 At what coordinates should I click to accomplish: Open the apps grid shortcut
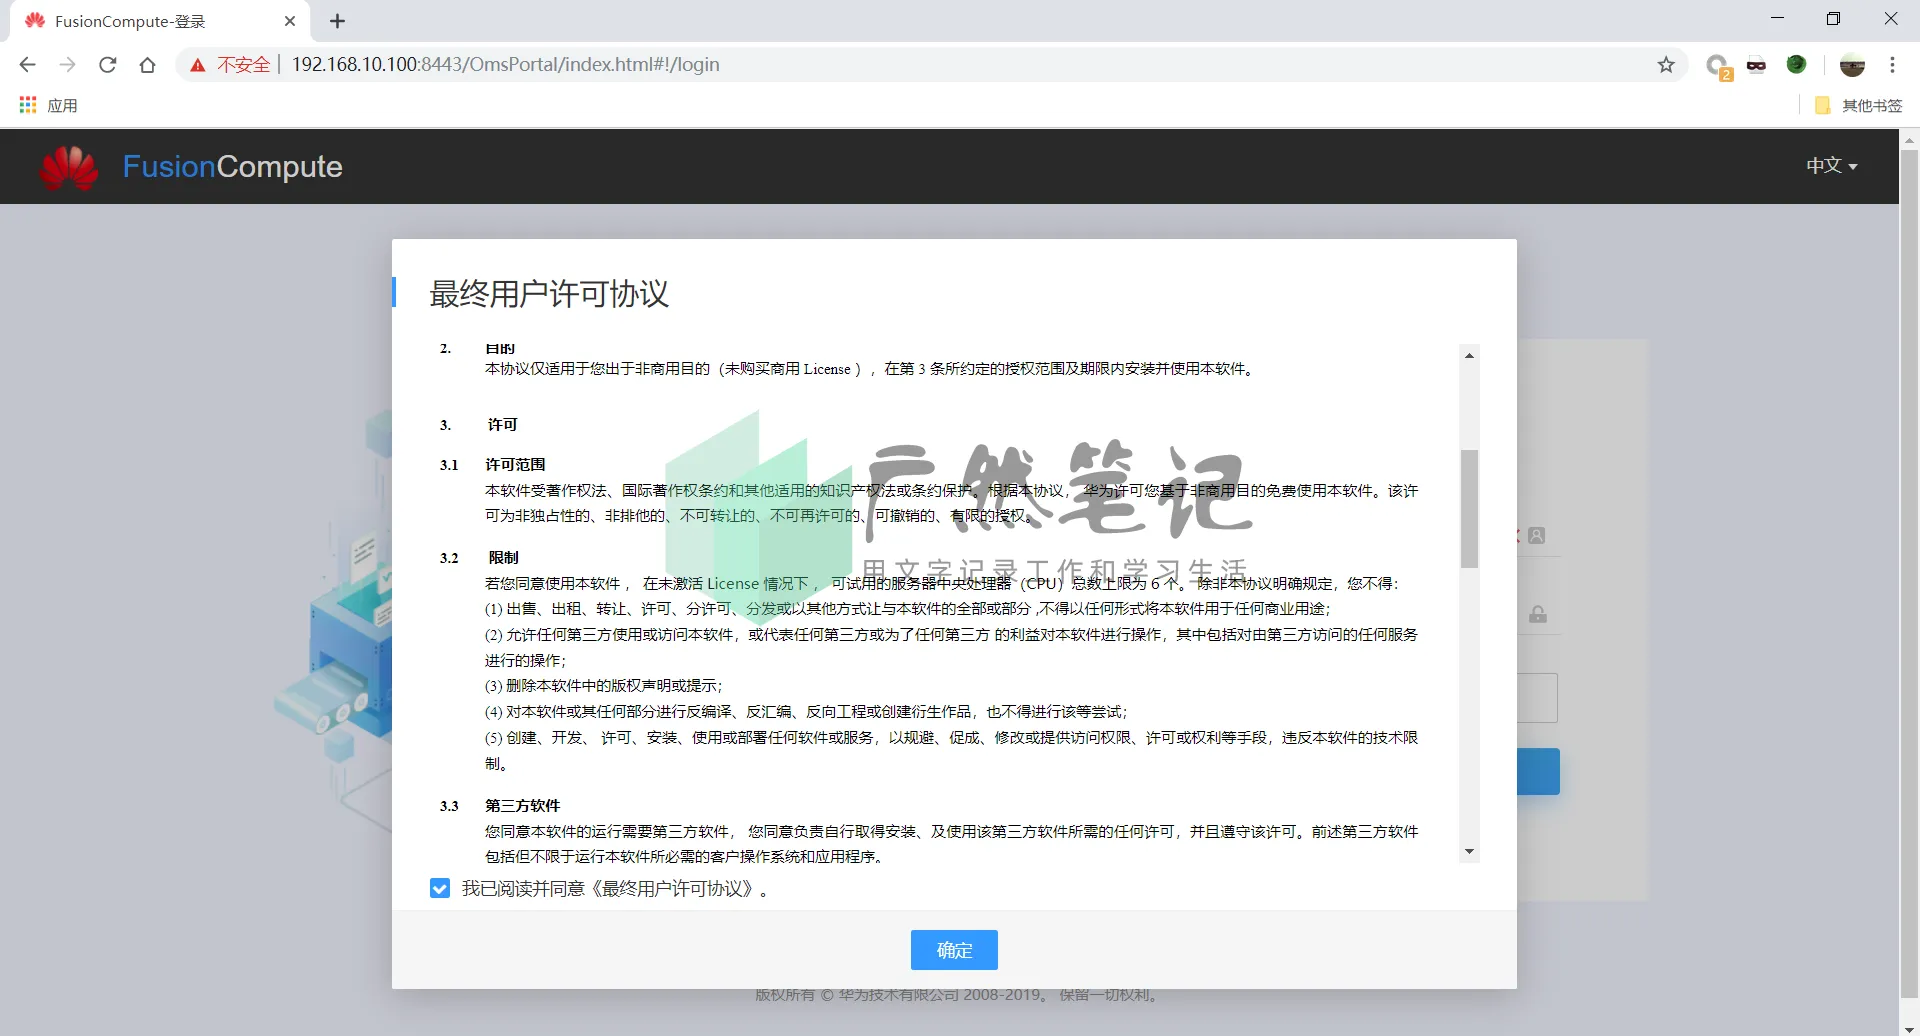pos(28,105)
